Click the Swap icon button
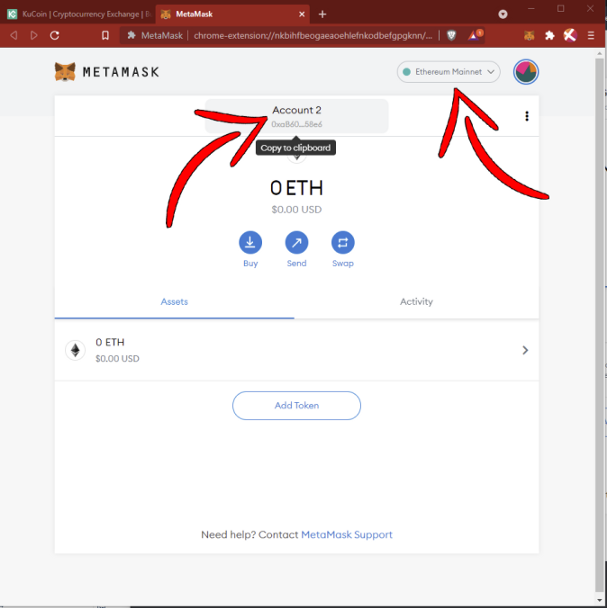This screenshot has height=608, width=607. click(343, 242)
